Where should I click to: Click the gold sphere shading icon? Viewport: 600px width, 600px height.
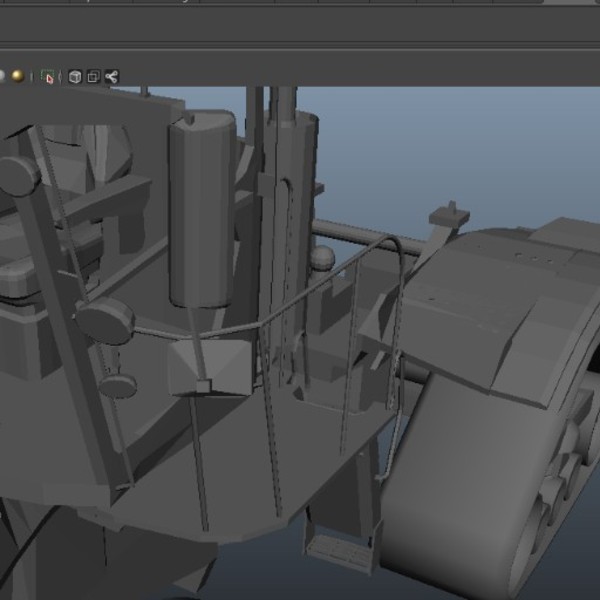tap(18, 76)
